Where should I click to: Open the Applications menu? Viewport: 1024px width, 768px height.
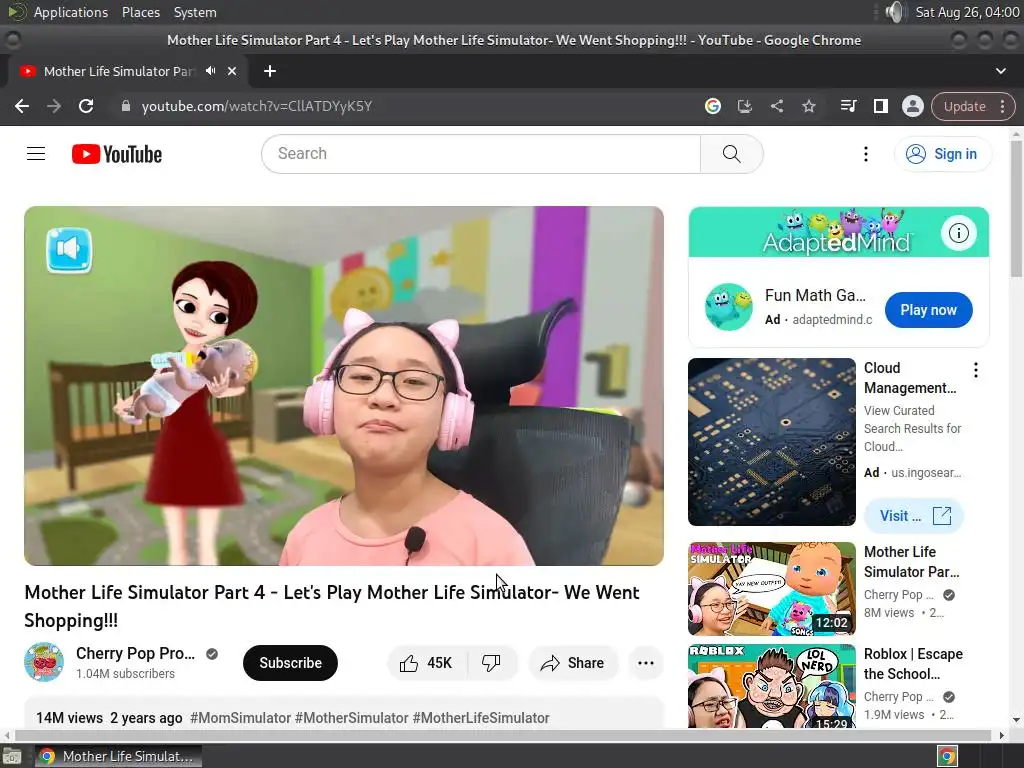click(x=71, y=12)
